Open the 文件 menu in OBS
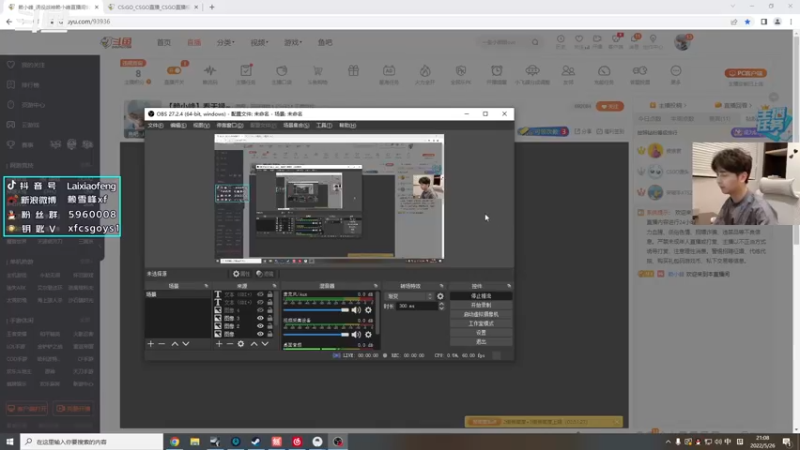800x450 pixels. 155,125
